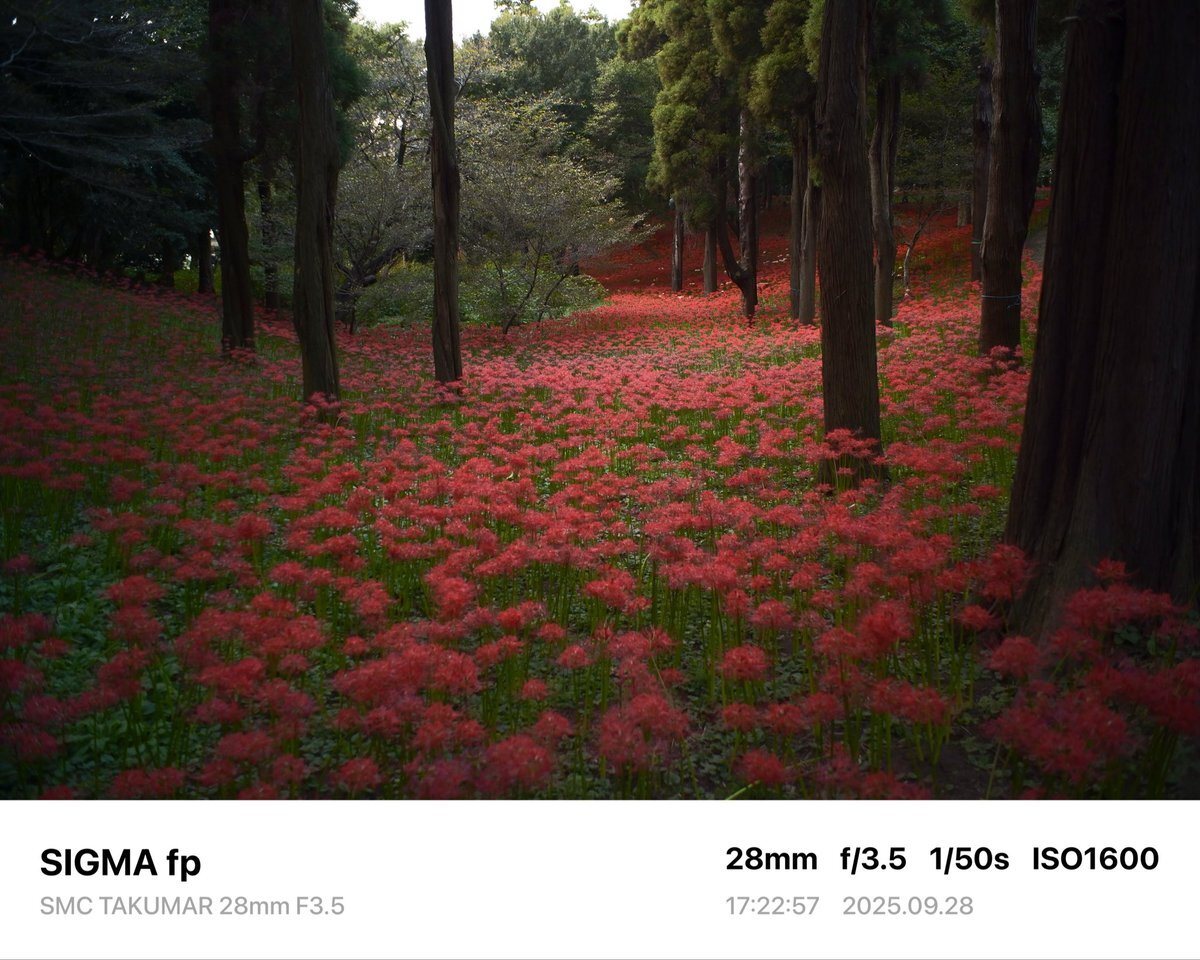Click the slender tree trunk below the sky patch
This screenshot has width=1200, height=960.
pyautogui.click(x=443, y=190)
